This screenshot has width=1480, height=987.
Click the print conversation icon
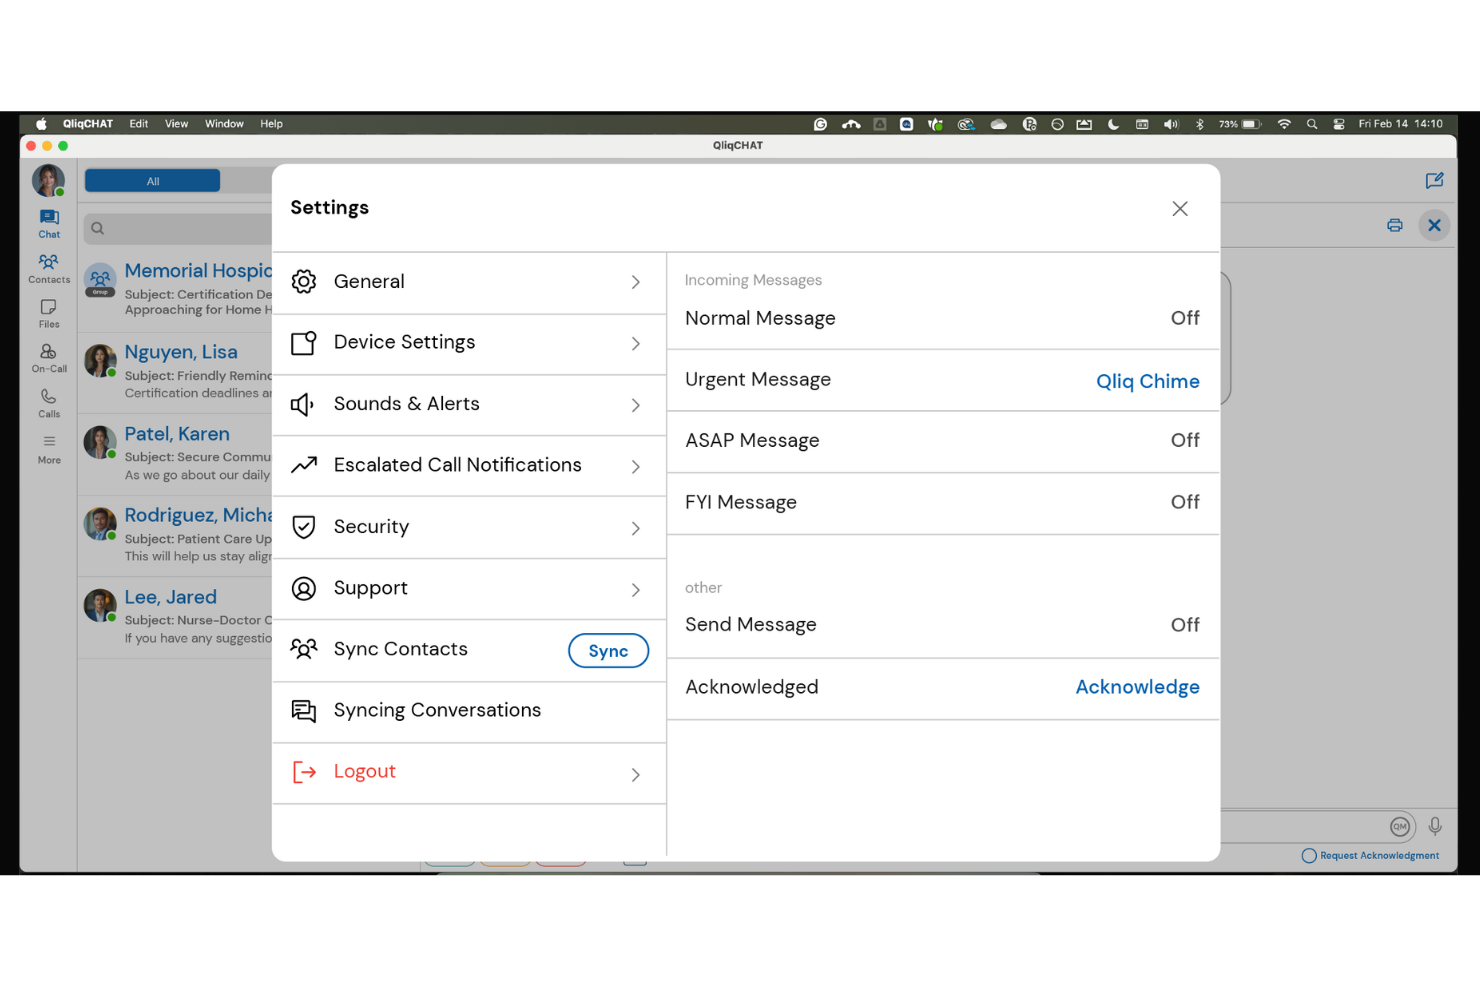click(x=1395, y=225)
